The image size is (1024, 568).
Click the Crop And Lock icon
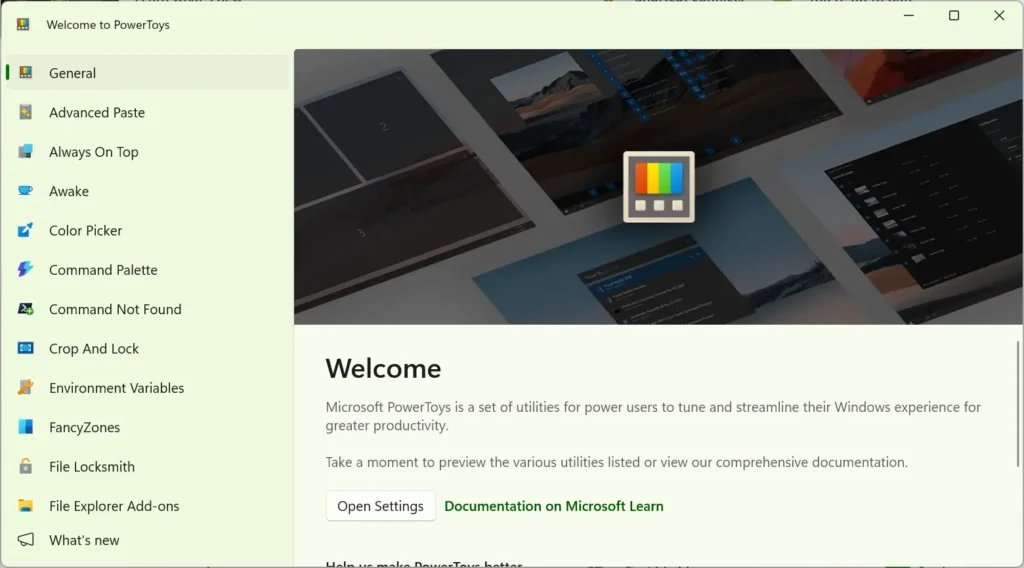pos(25,348)
